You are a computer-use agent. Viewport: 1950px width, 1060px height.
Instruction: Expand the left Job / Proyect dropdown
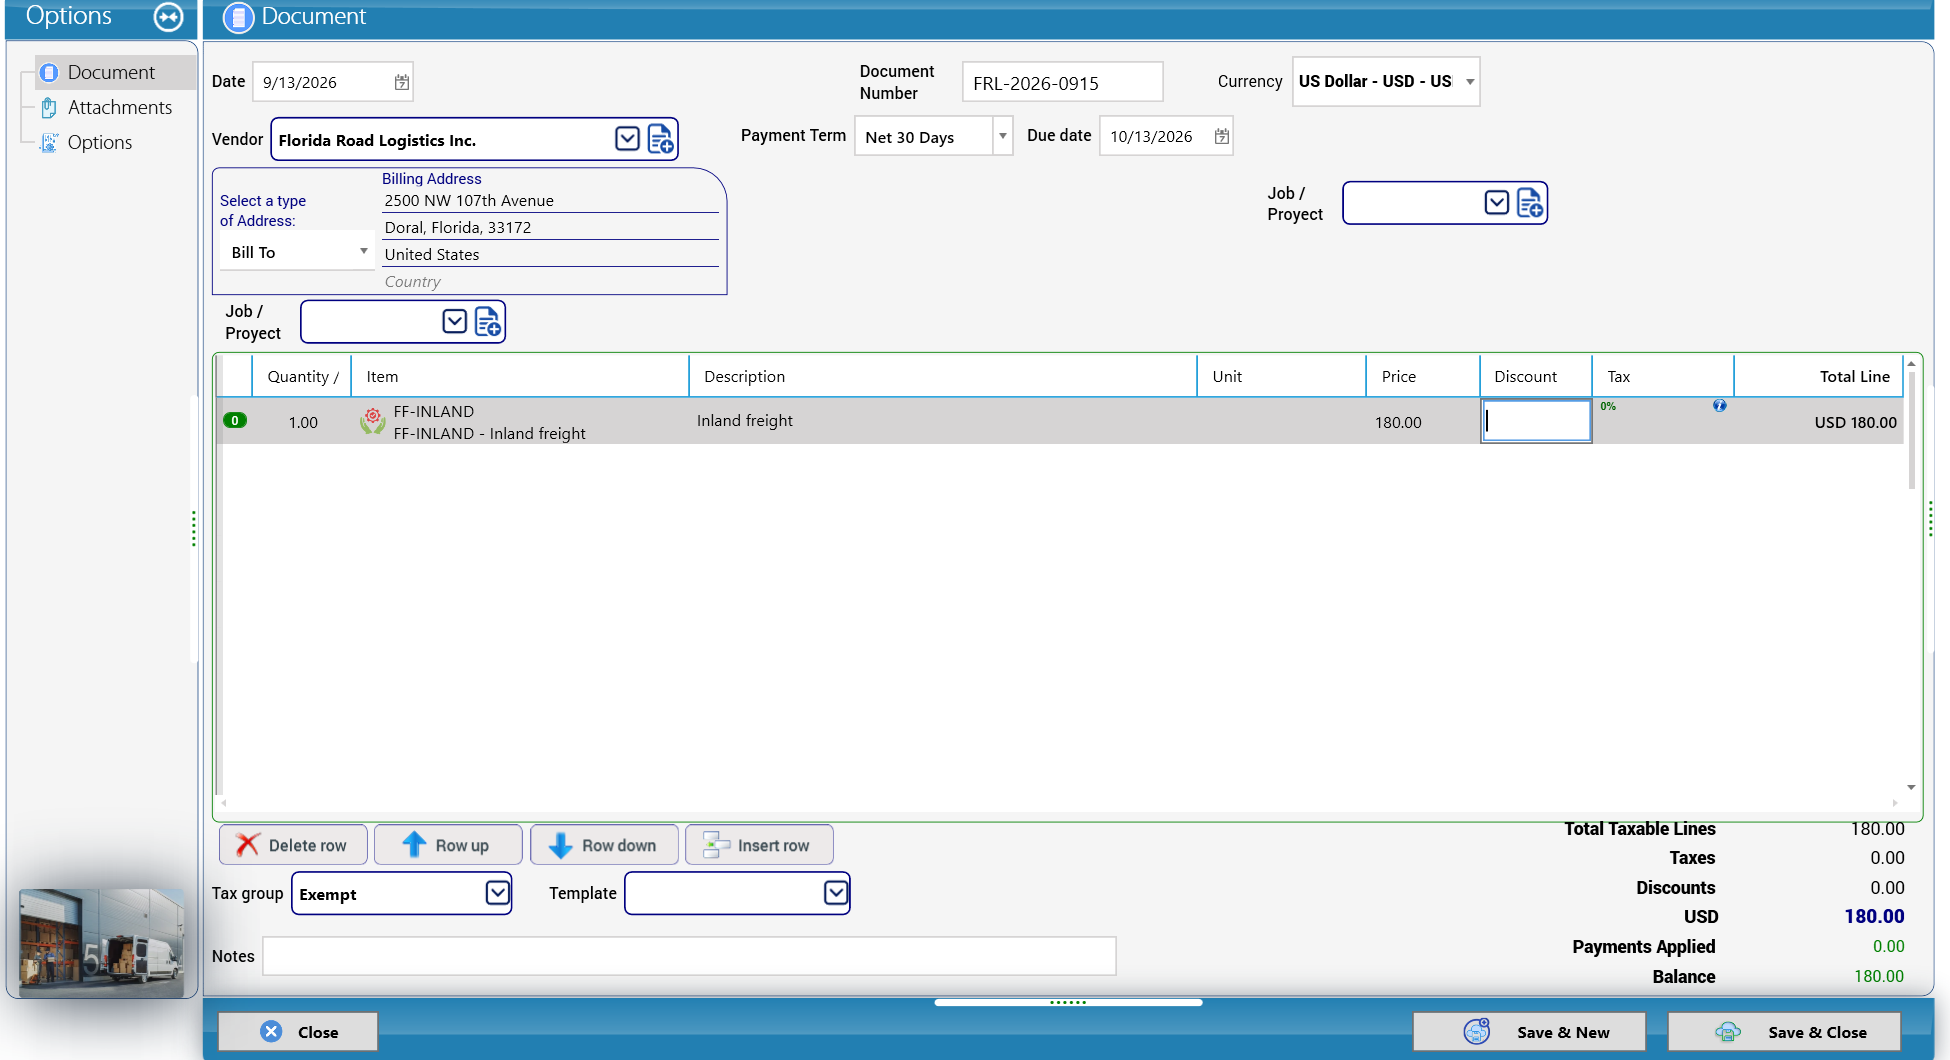coord(454,321)
